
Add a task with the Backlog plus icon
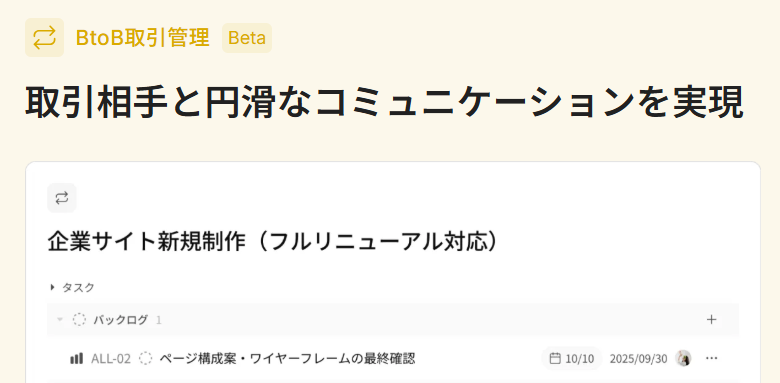(x=711, y=319)
